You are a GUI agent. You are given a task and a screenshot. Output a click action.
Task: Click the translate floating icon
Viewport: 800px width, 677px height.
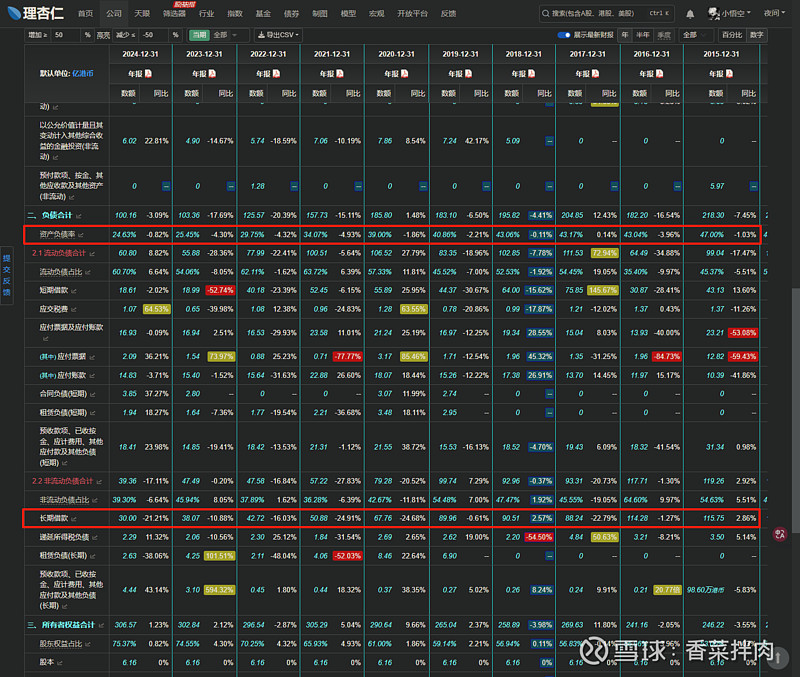point(780,534)
